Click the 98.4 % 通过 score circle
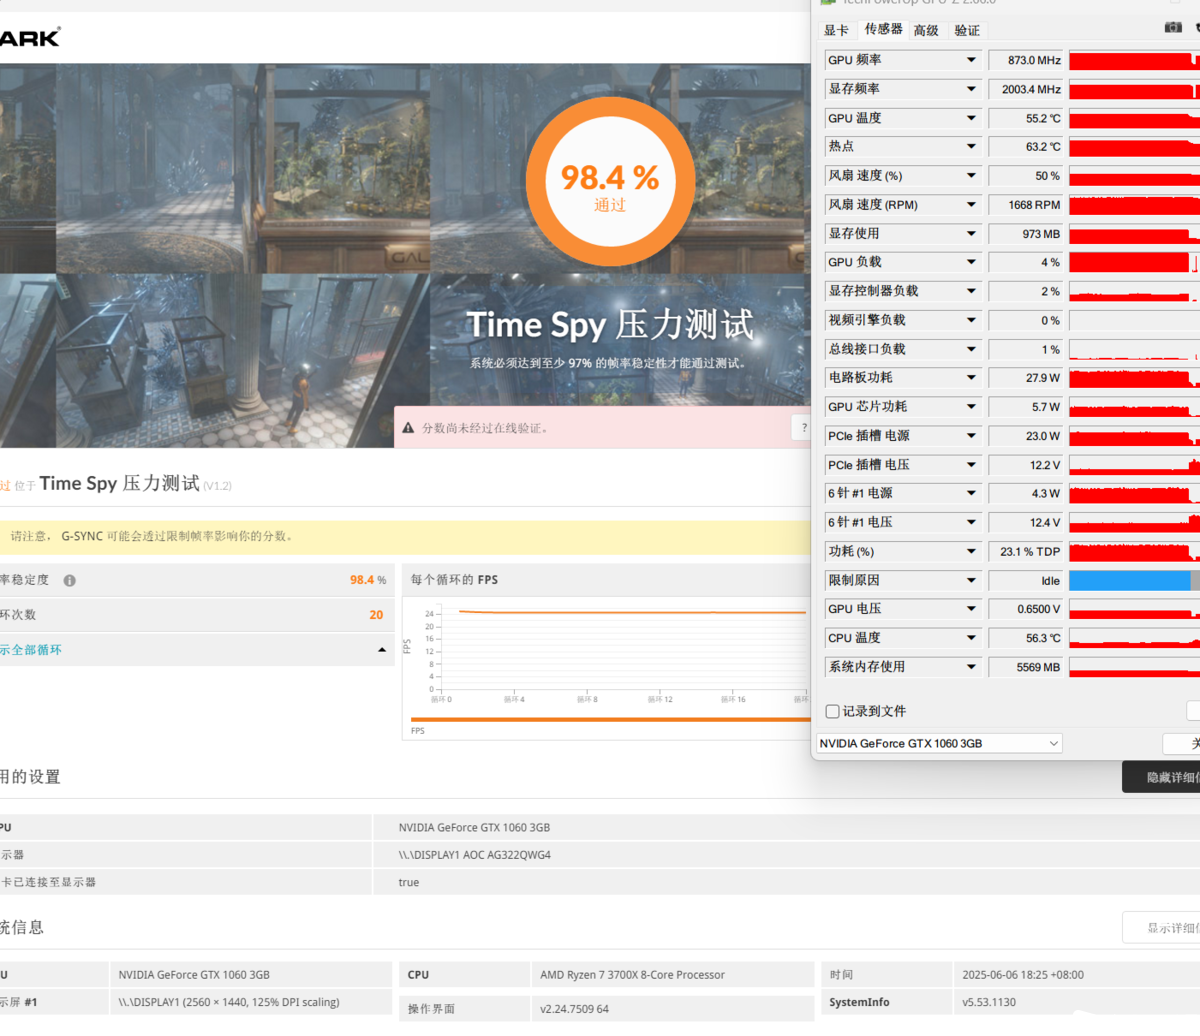The height and width of the screenshot is (1036, 1200). coord(610,181)
